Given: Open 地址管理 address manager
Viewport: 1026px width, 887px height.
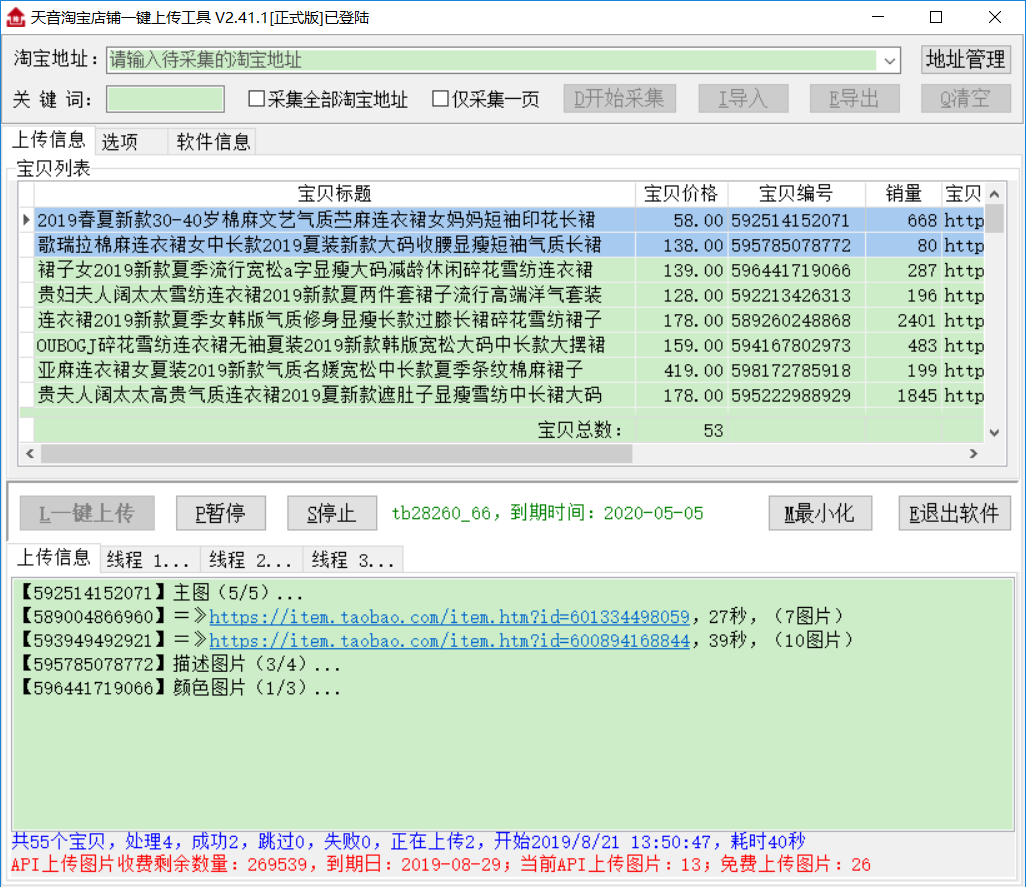Looking at the screenshot, I should tap(965, 60).
